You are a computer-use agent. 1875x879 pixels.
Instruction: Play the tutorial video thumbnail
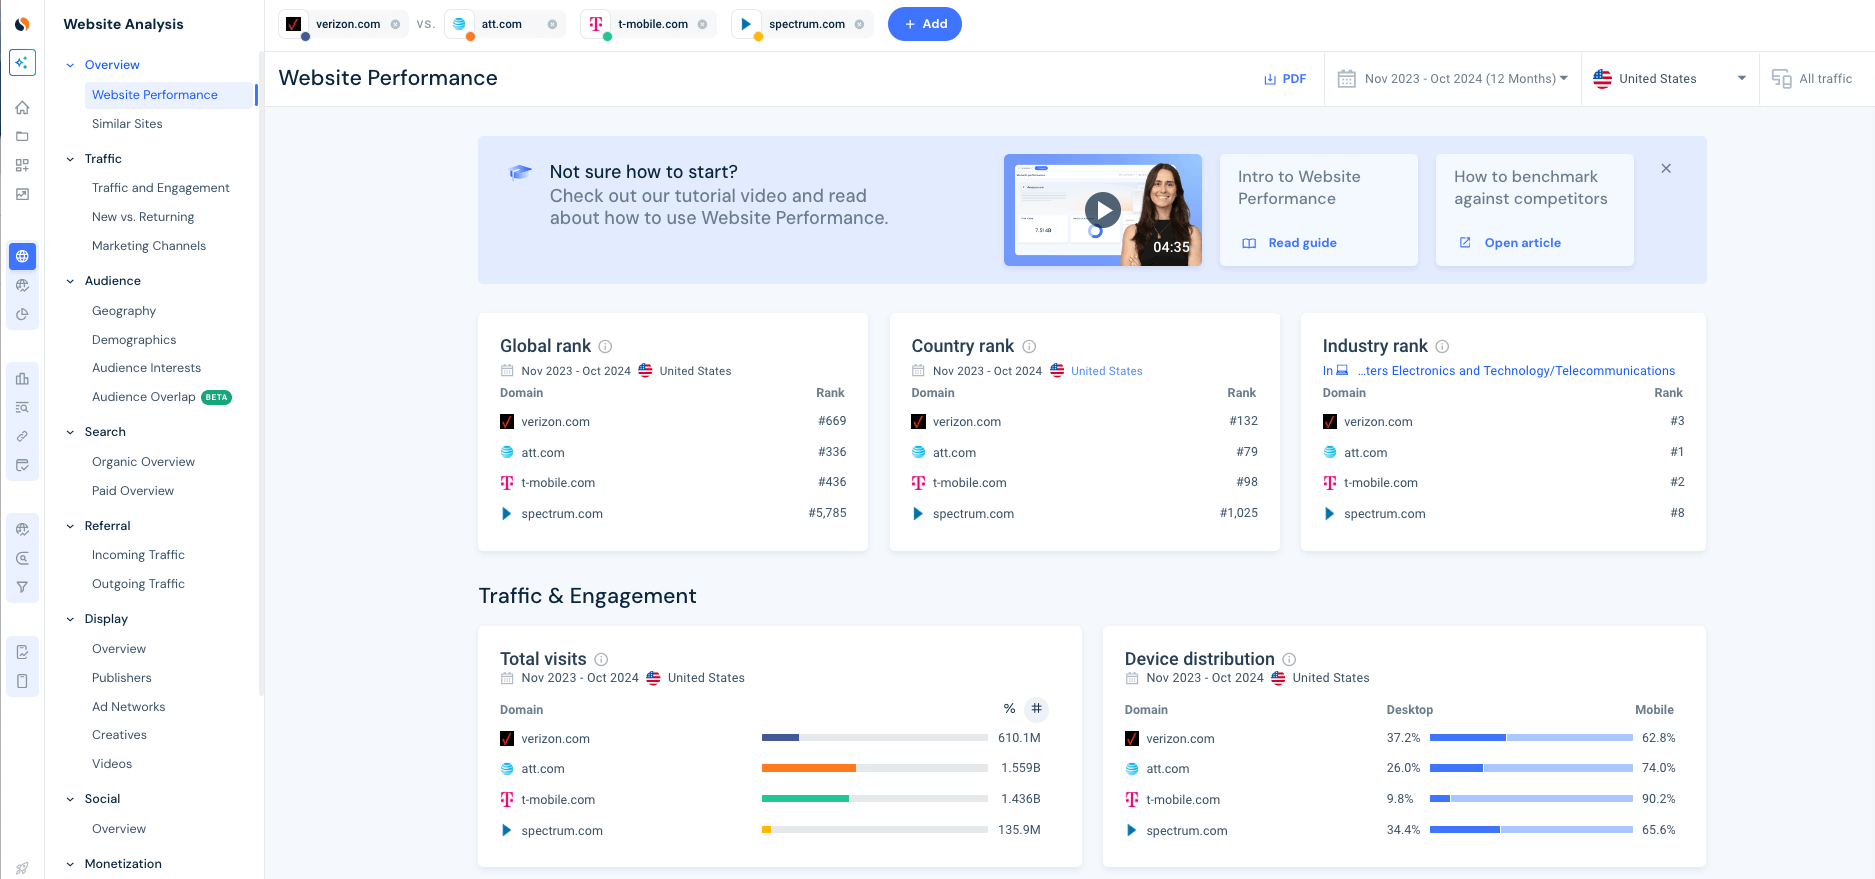(1103, 210)
